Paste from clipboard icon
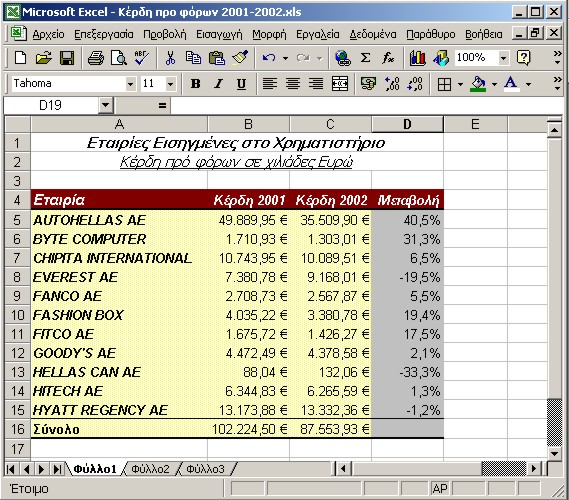The width and height of the screenshot is (569, 500). pos(216,58)
